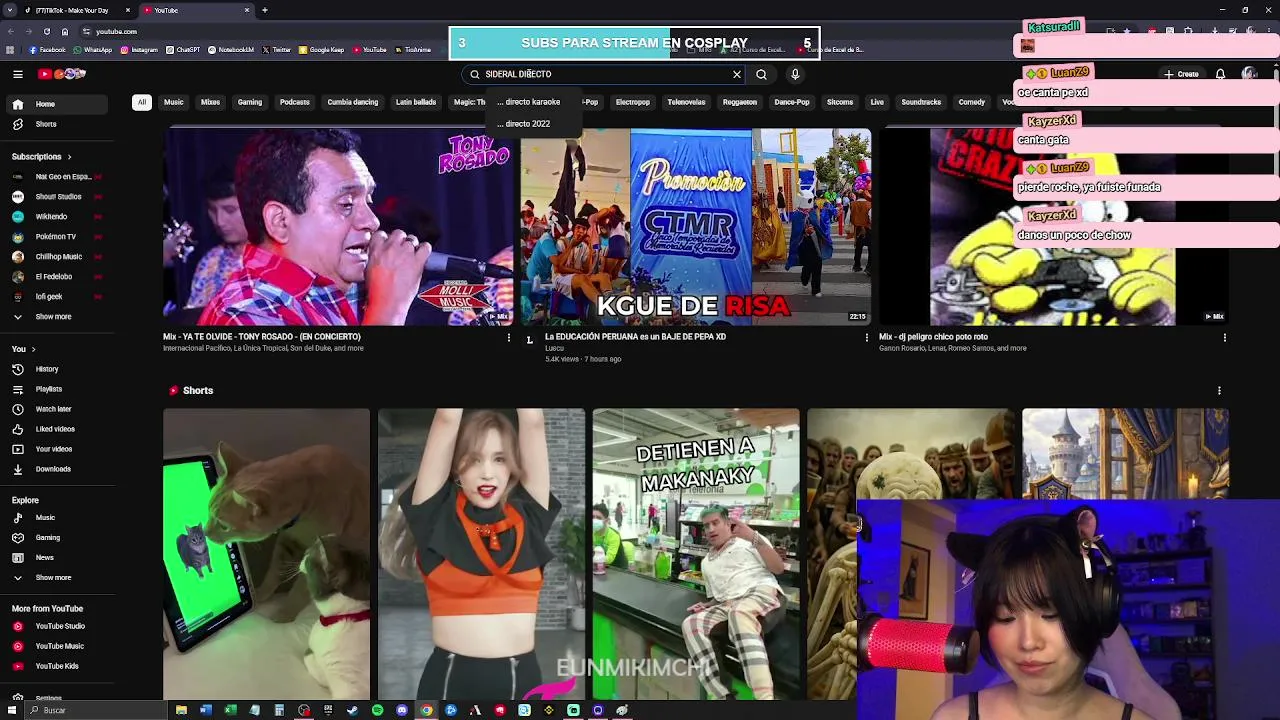
Task: Open Shorts in the sidebar
Action: pos(58,124)
